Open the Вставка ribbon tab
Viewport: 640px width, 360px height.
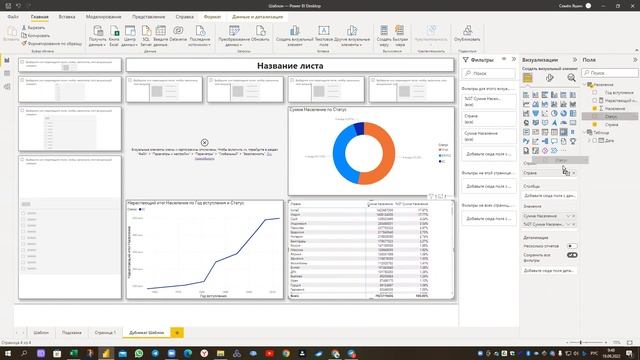point(67,17)
